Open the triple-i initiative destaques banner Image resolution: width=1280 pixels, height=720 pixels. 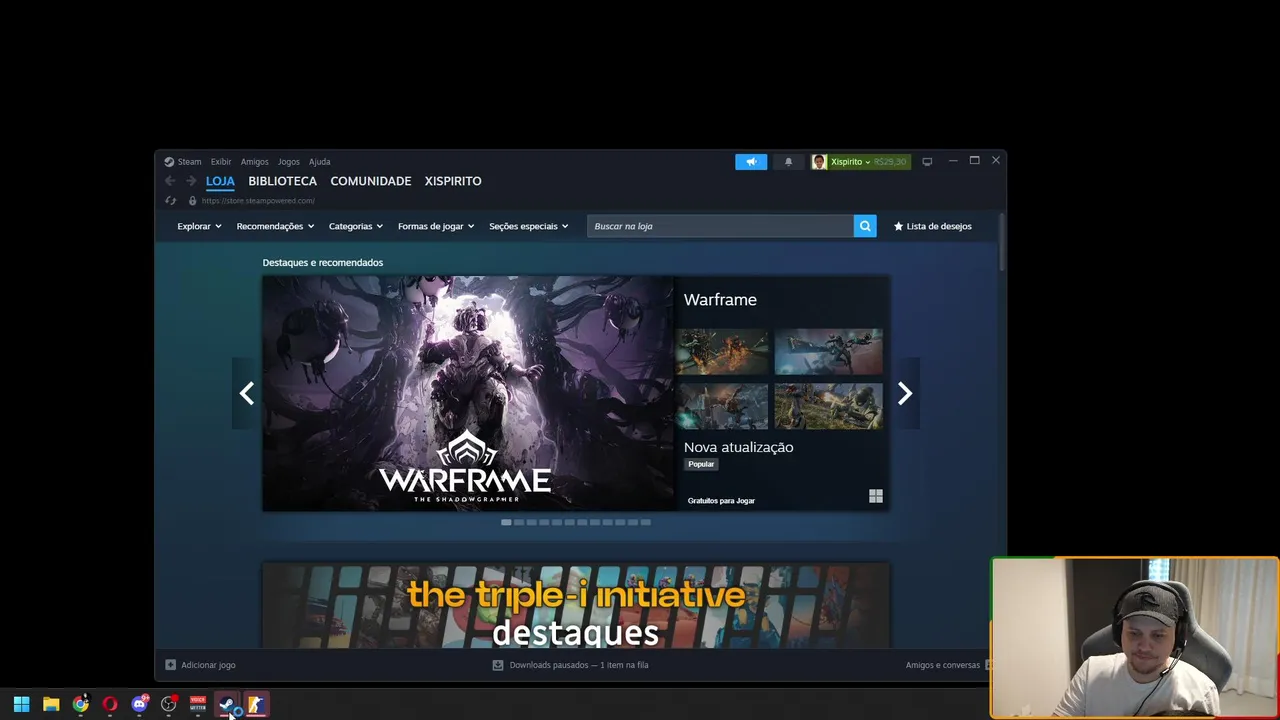pyautogui.click(x=576, y=606)
